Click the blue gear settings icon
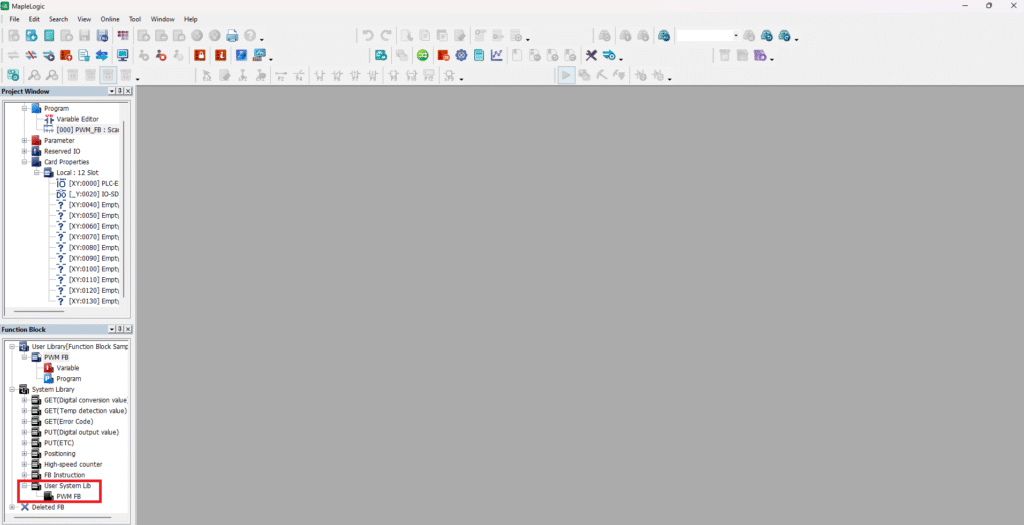 [x=461, y=56]
